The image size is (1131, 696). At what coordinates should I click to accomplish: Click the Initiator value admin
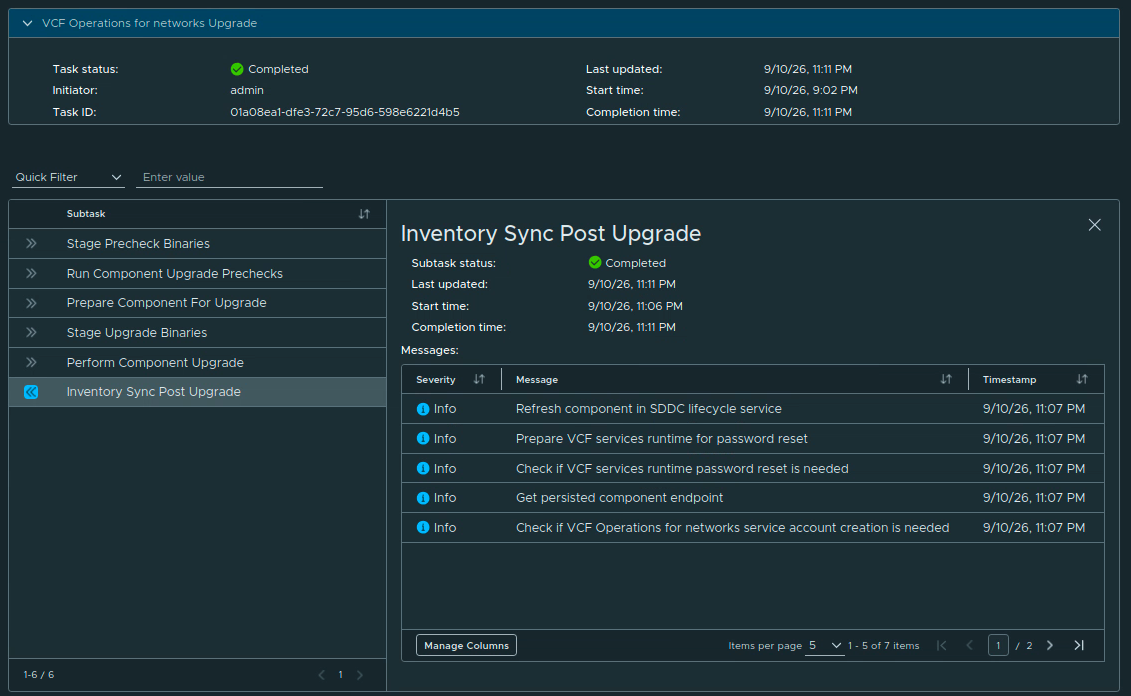point(247,90)
